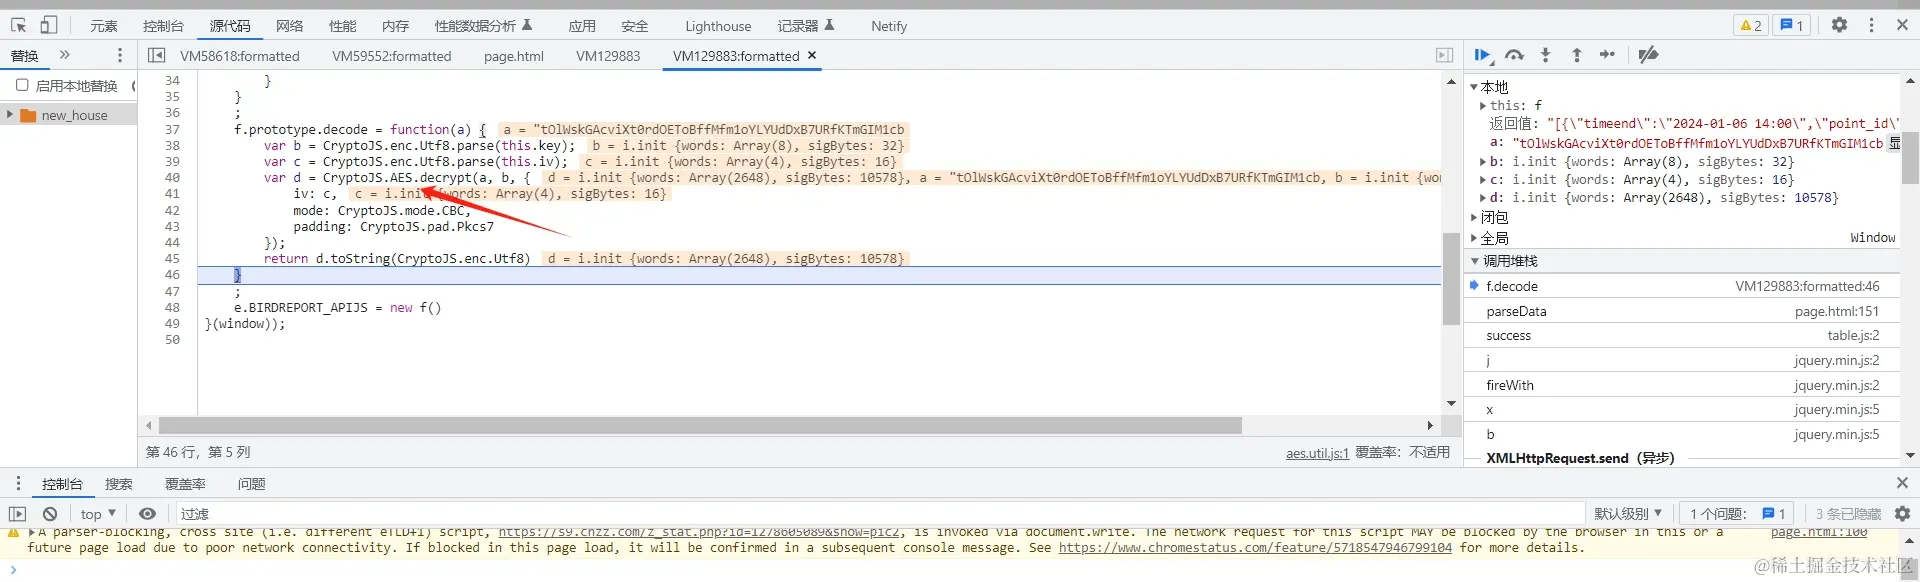
Task: Click the vertical scrollbar of code editor
Action: 1451,278
